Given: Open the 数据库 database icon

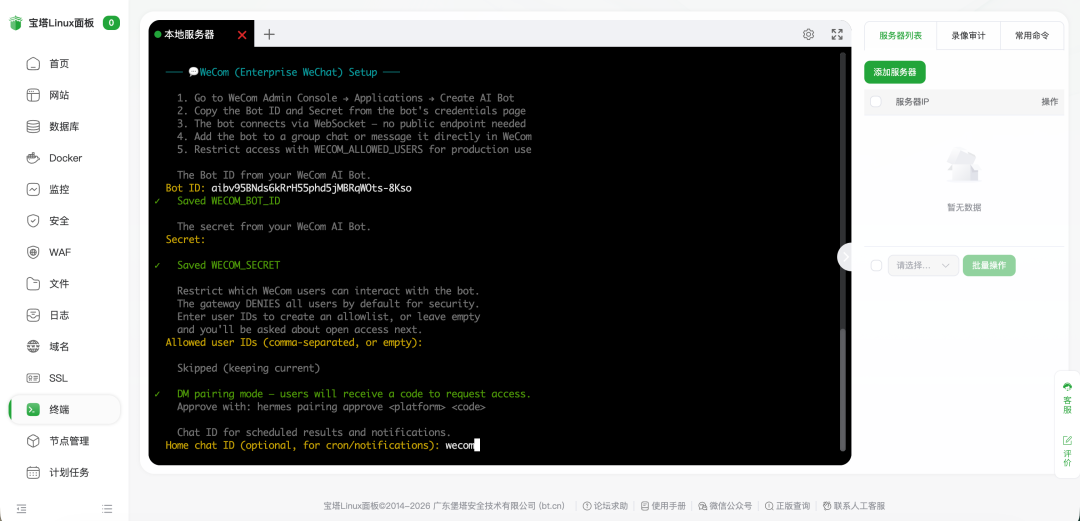Looking at the screenshot, I should coord(33,127).
